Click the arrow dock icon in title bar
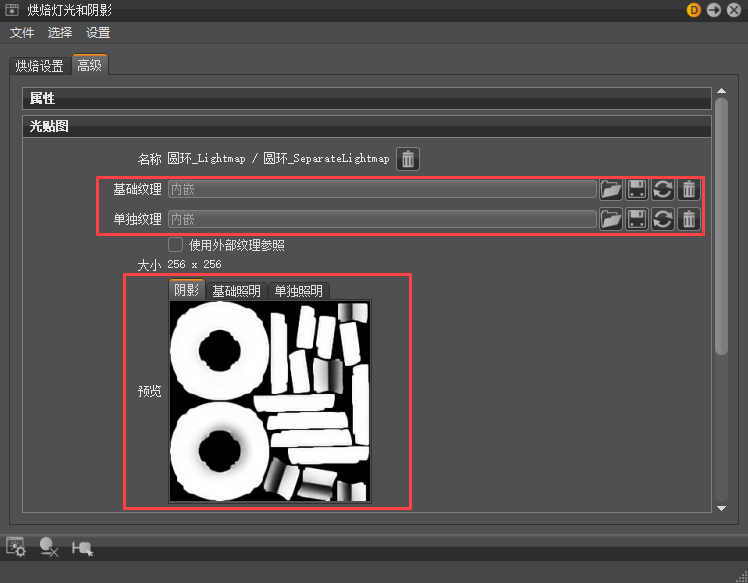The image size is (748, 583). 714,10
